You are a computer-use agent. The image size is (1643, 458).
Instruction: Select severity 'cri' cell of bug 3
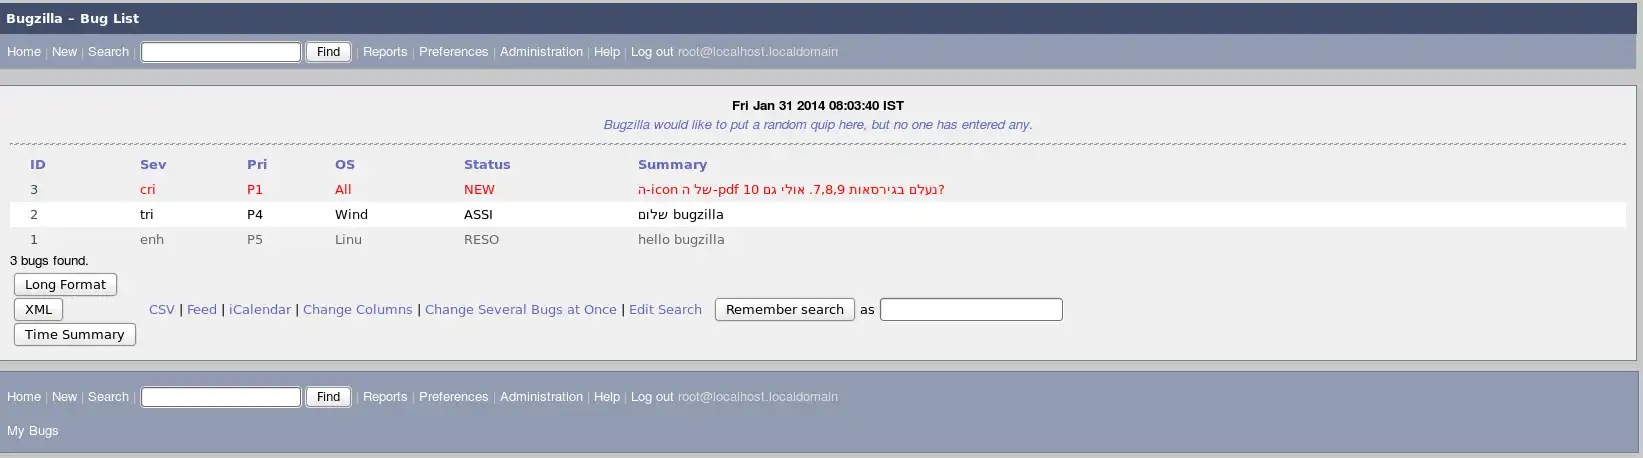[x=148, y=190]
